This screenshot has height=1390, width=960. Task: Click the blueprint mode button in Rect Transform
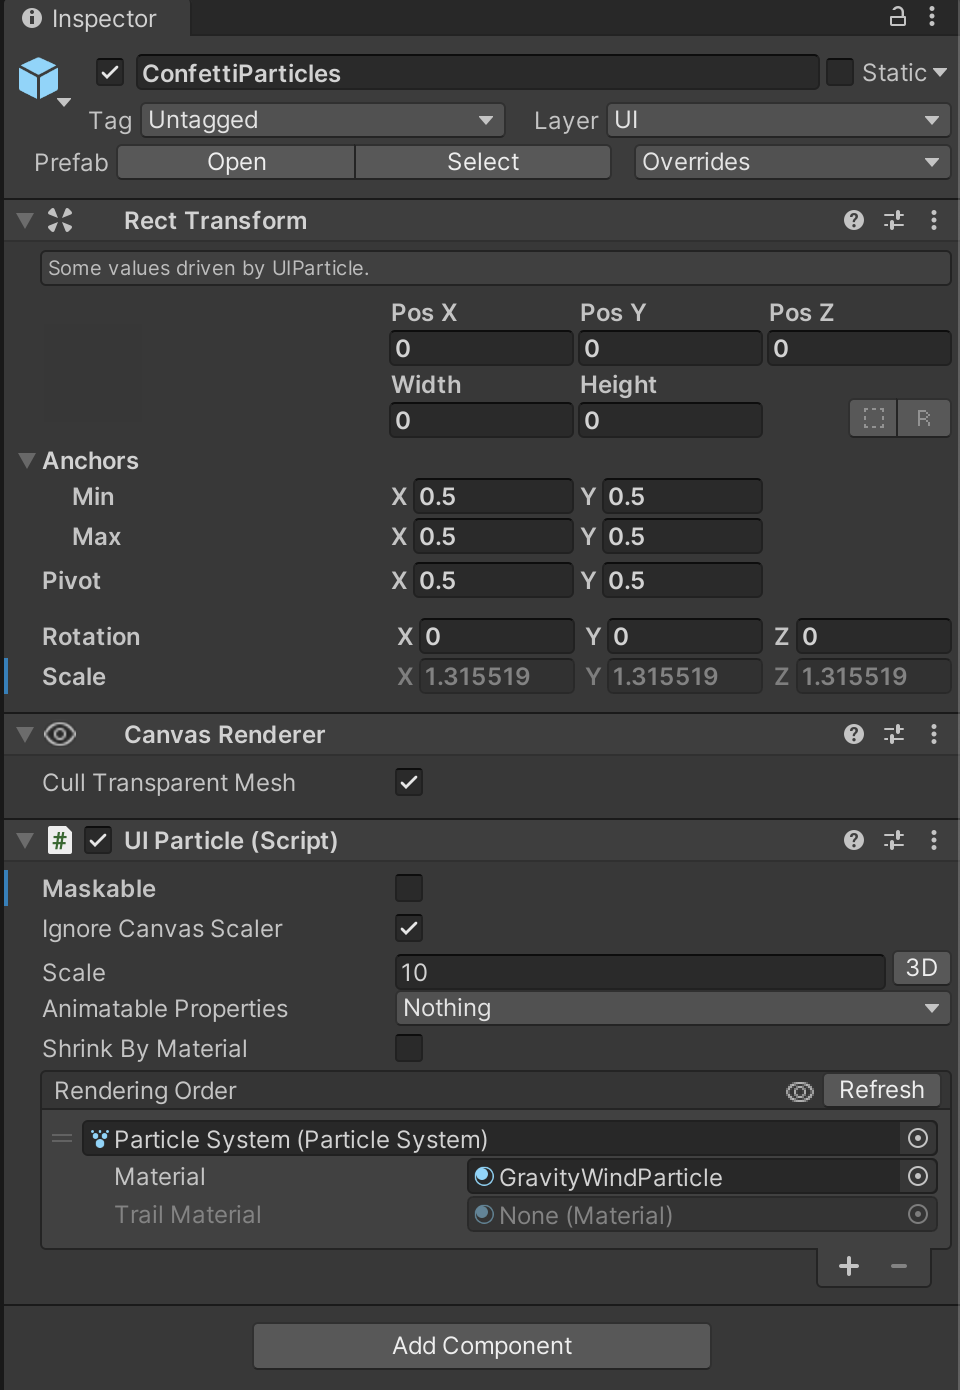point(873,418)
